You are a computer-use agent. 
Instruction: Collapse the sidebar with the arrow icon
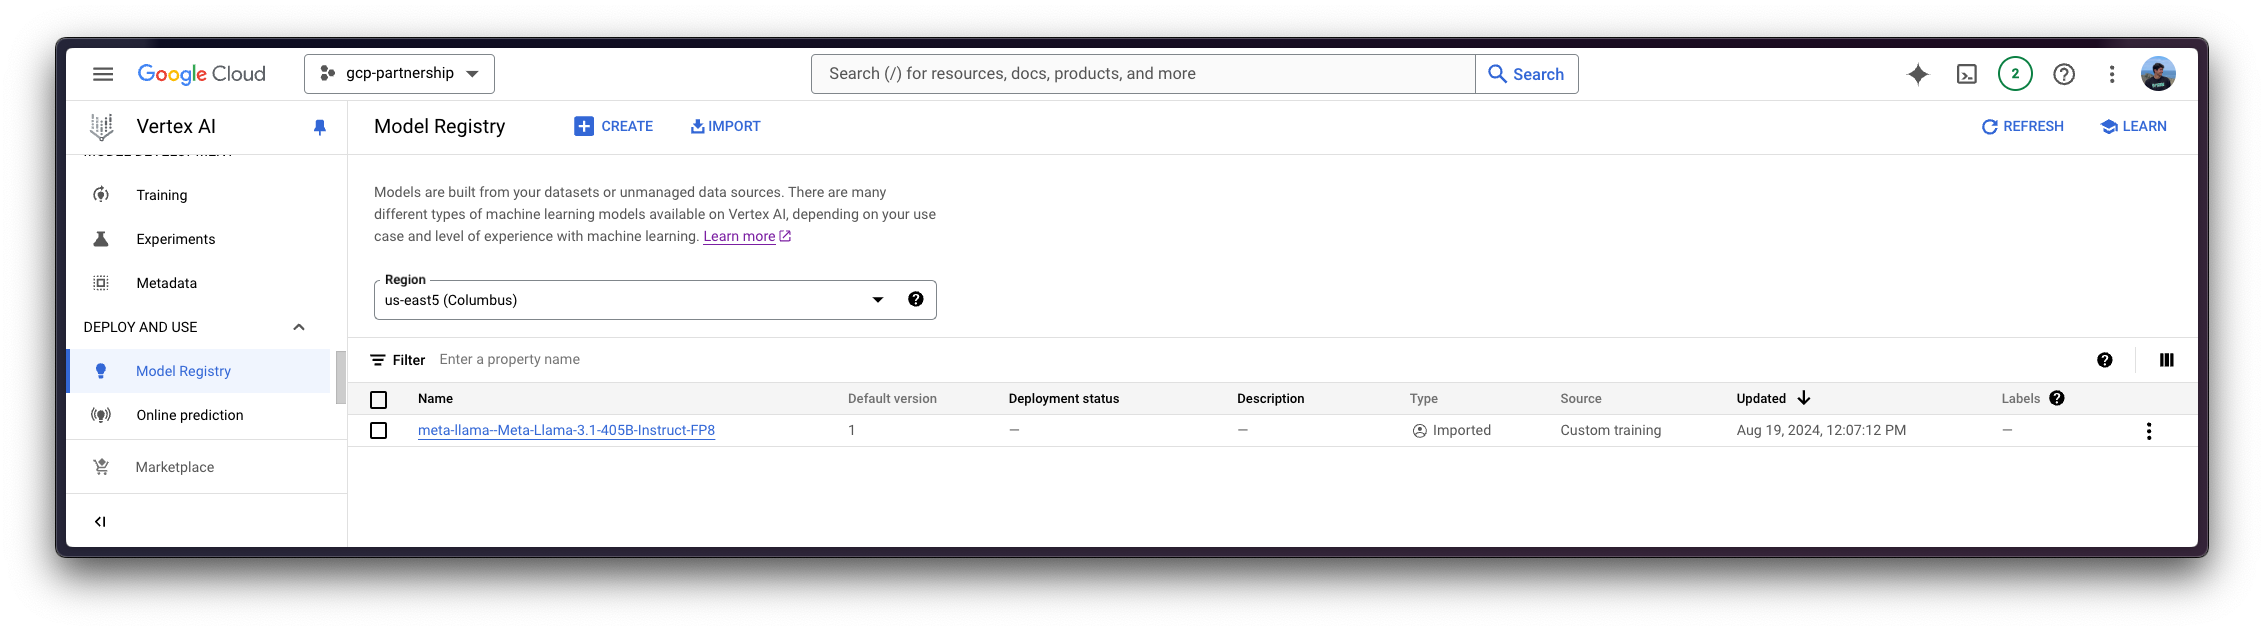click(x=100, y=521)
